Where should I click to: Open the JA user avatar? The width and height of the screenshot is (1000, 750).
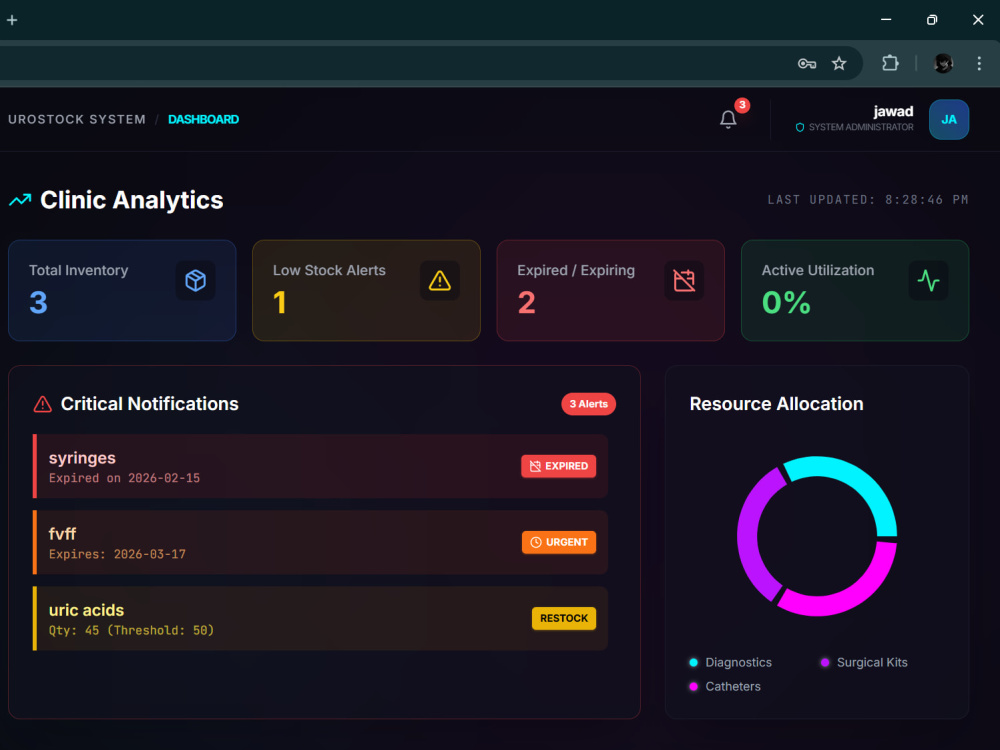tap(948, 119)
